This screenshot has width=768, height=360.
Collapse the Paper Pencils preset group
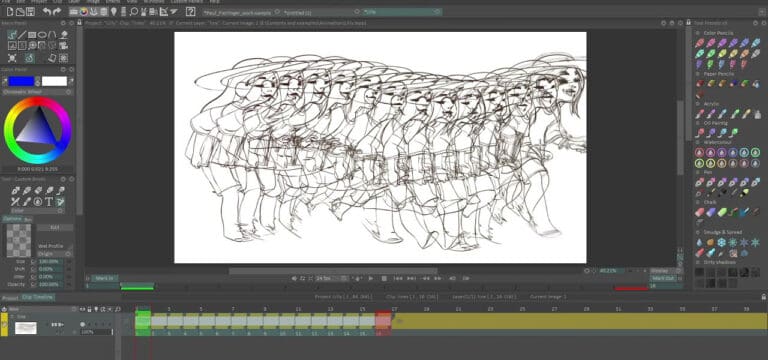point(697,73)
